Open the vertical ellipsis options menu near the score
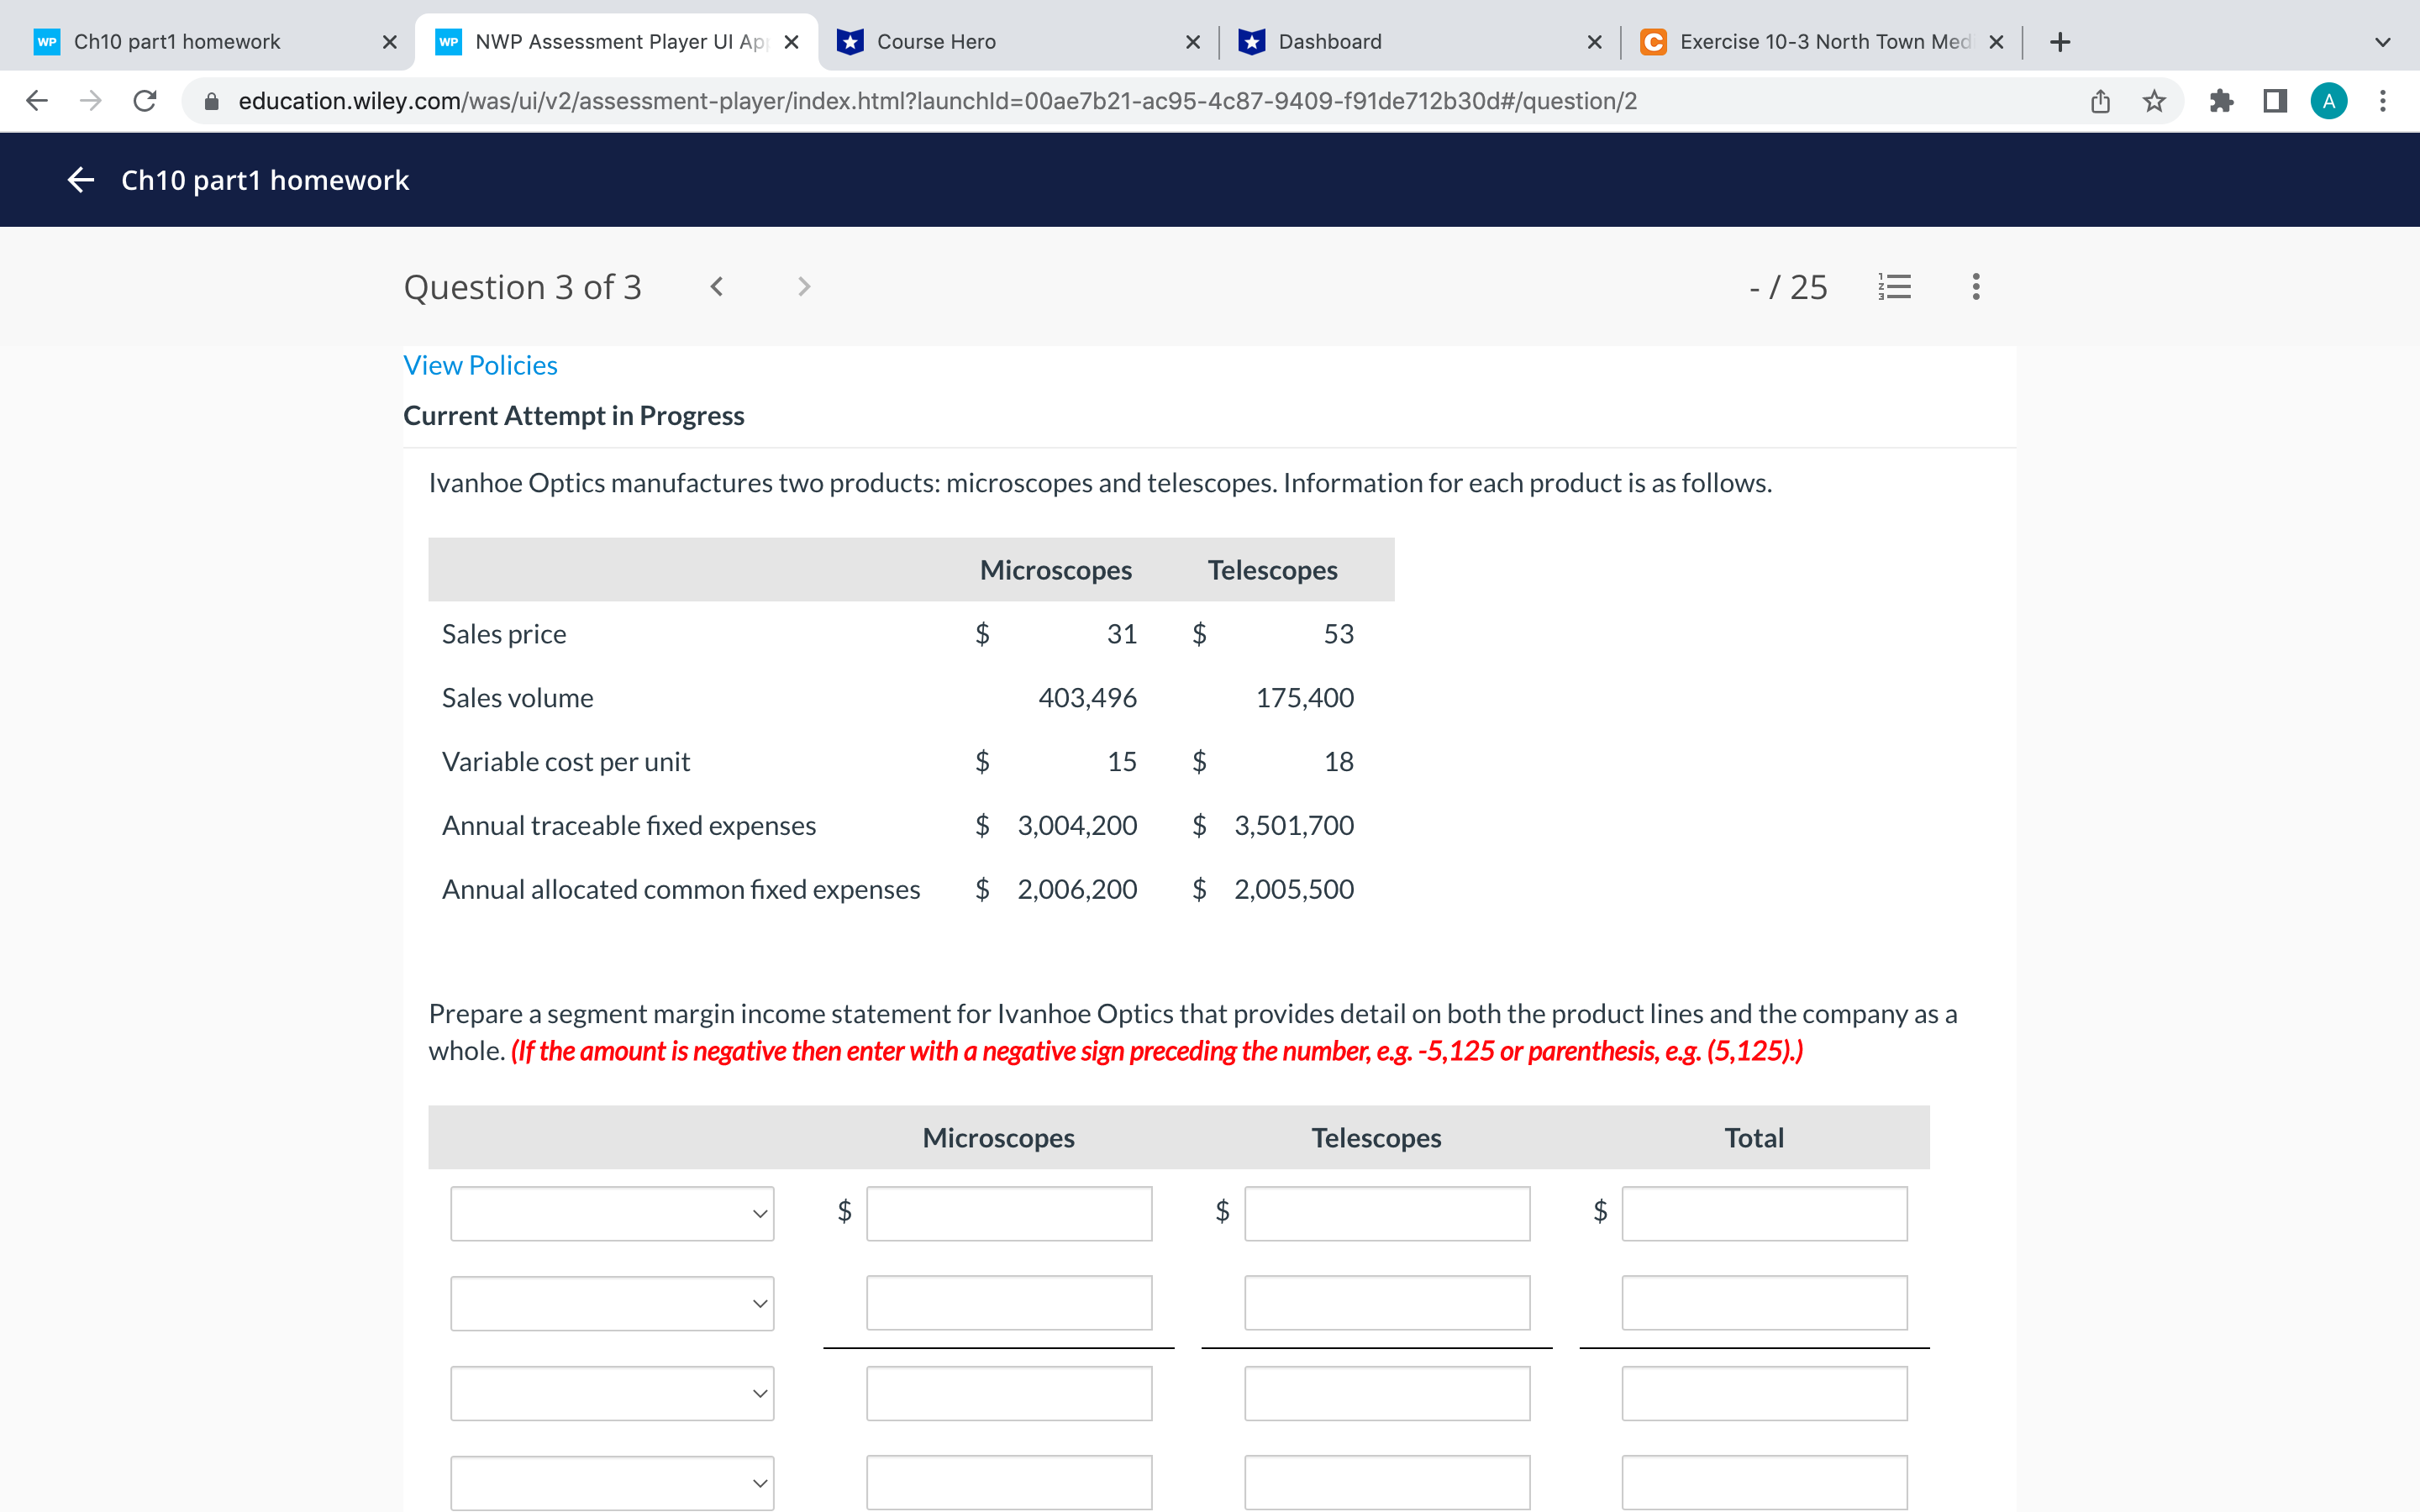This screenshot has width=2420, height=1512. [1975, 287]
